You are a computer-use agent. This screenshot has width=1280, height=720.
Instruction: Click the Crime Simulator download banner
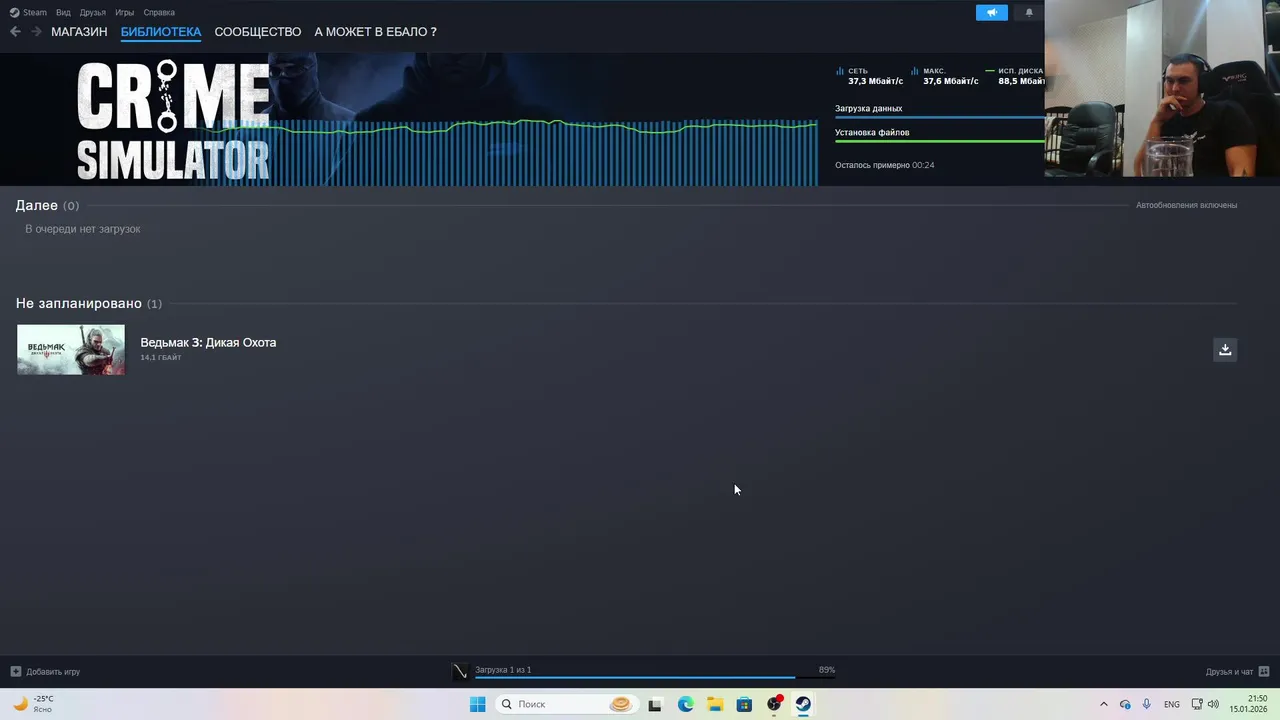[173, 120]
